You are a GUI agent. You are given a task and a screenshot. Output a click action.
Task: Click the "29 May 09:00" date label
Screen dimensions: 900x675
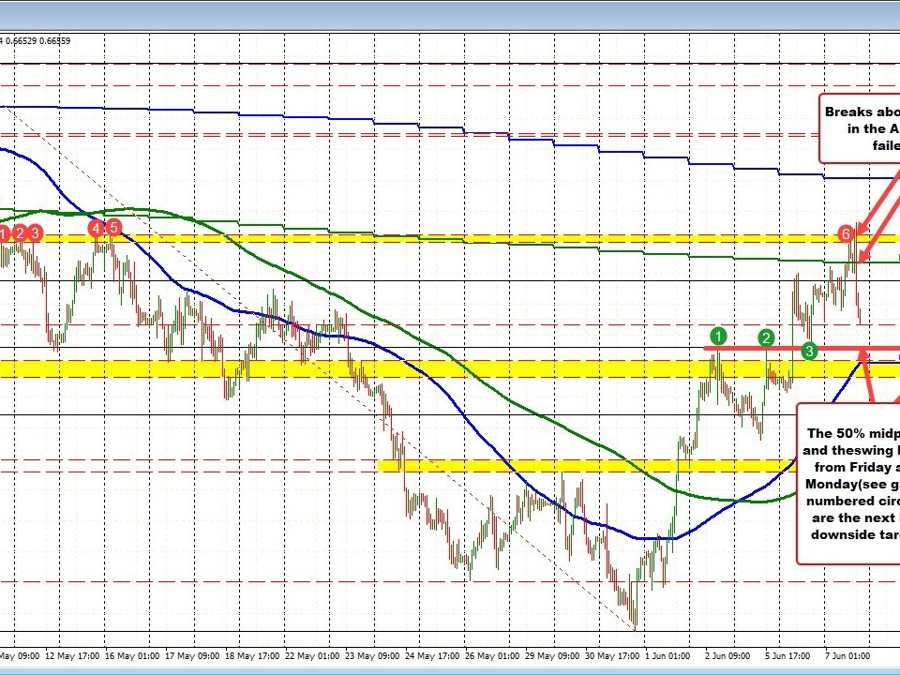552,655
